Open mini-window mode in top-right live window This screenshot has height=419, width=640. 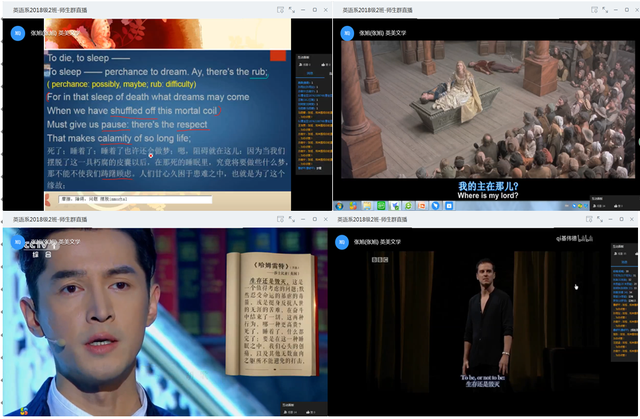click(594, 10)
